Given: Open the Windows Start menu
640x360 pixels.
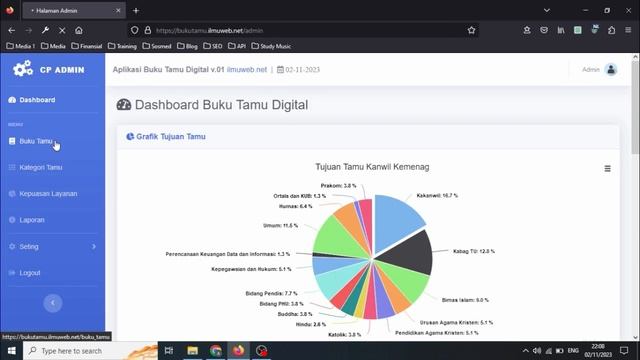Looking at the screenshot, I should click(x=11, y=351).
